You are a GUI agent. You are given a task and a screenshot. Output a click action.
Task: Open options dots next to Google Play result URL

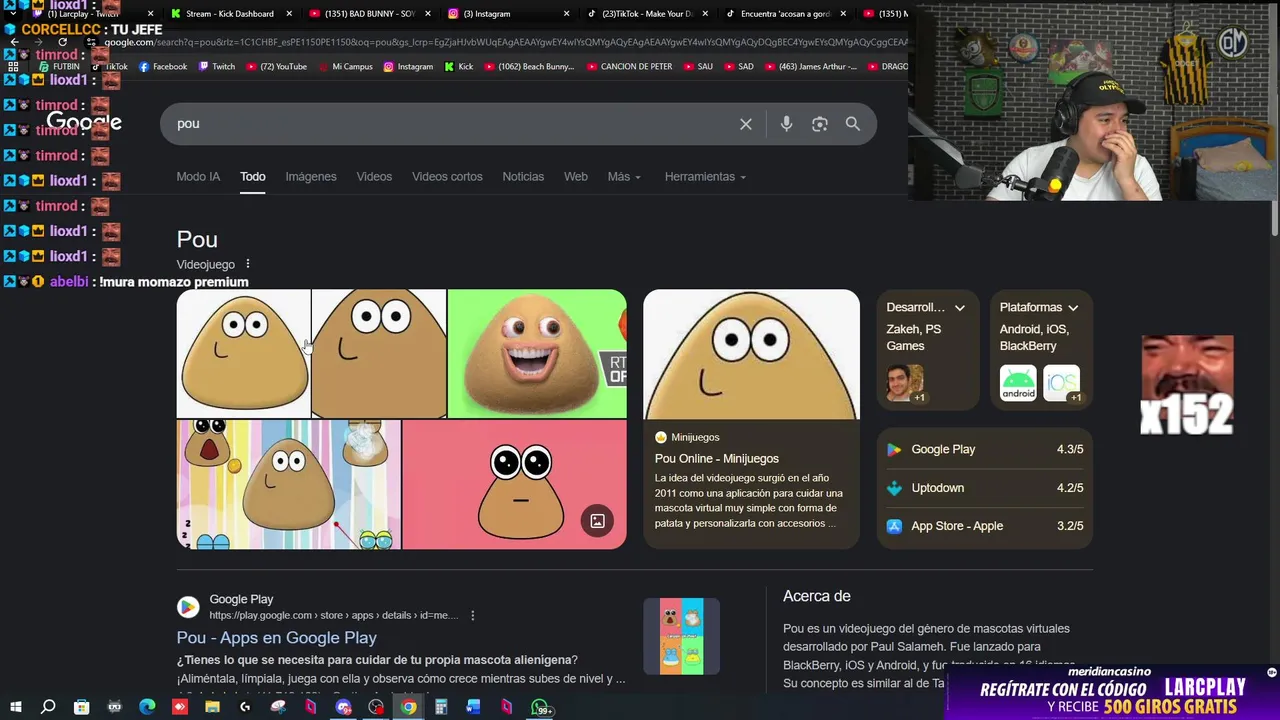tap(473, 615)
